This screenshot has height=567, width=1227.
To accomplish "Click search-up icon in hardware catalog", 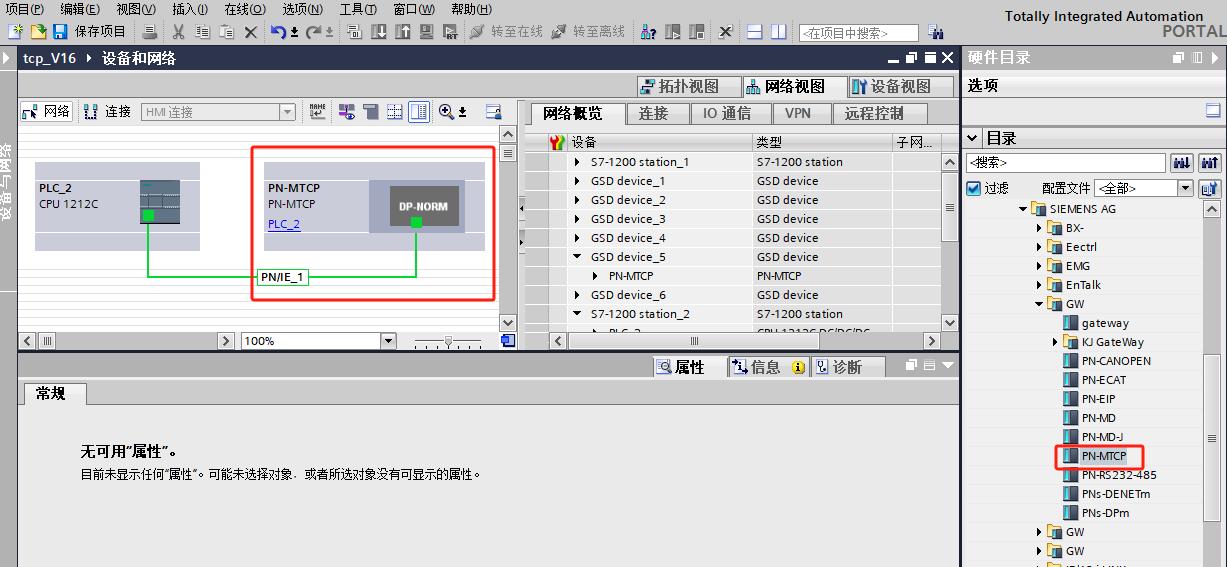I will 1209,163.
